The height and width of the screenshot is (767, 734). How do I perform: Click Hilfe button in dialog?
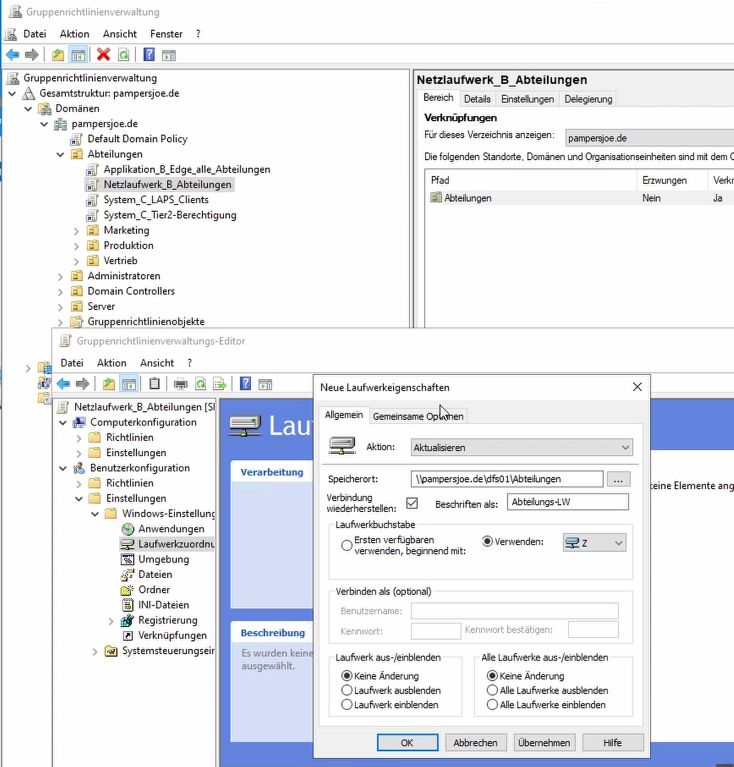[613, 743]
